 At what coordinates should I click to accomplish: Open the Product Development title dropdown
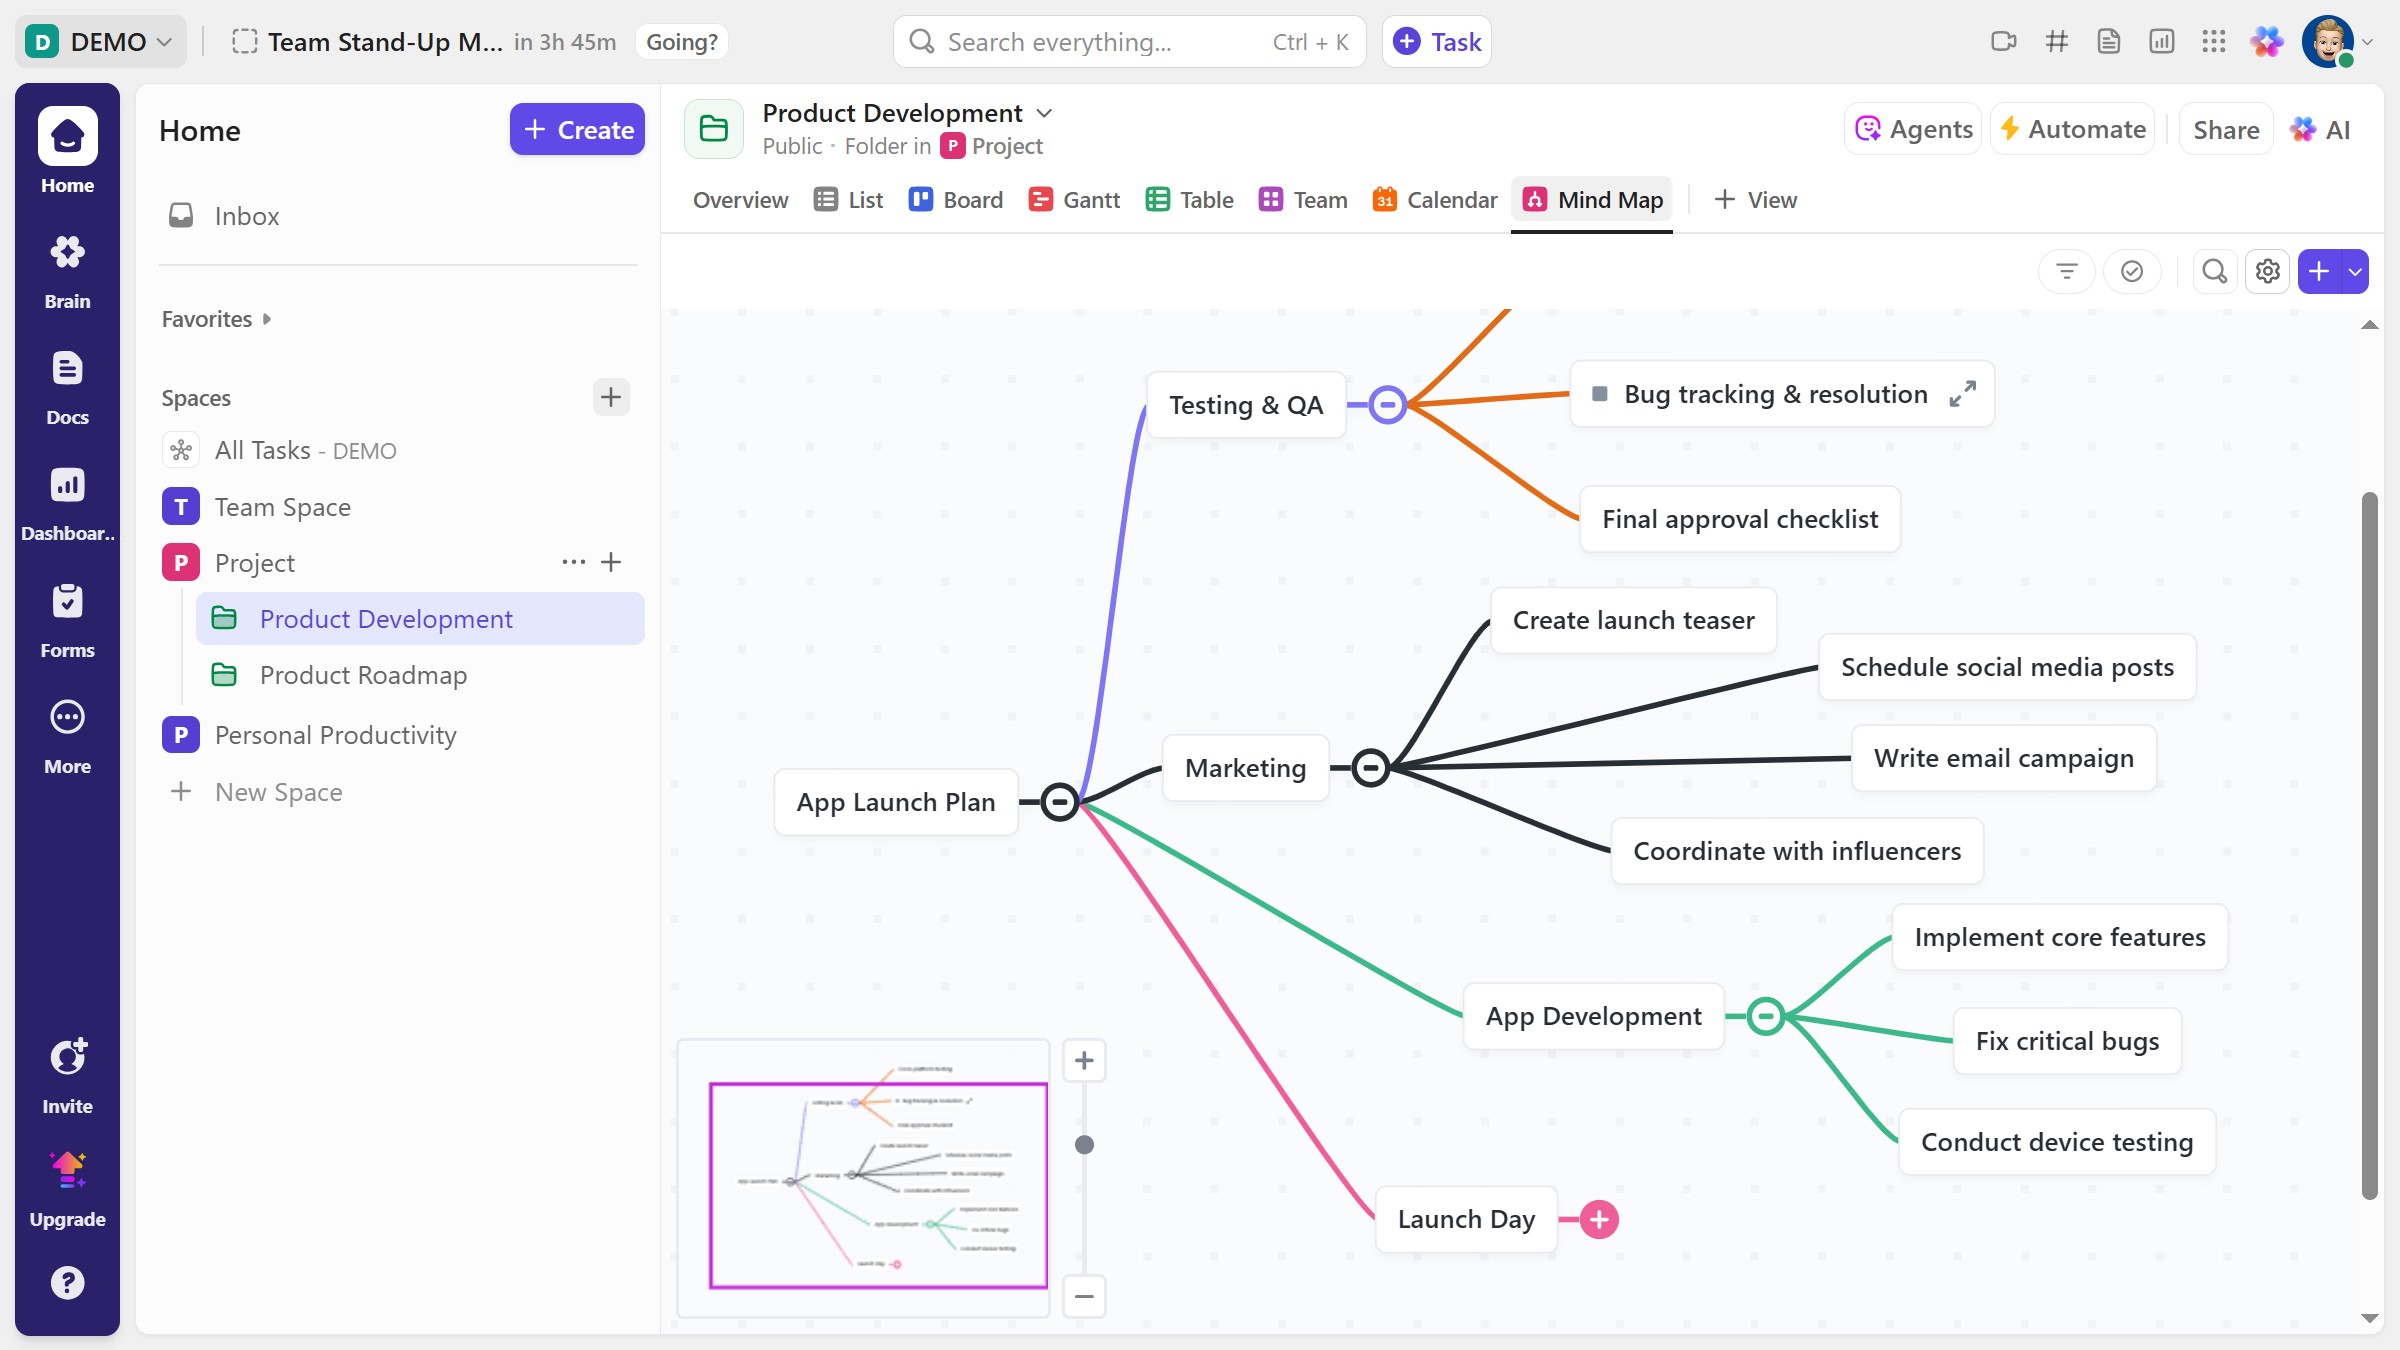pos(1044,113)
